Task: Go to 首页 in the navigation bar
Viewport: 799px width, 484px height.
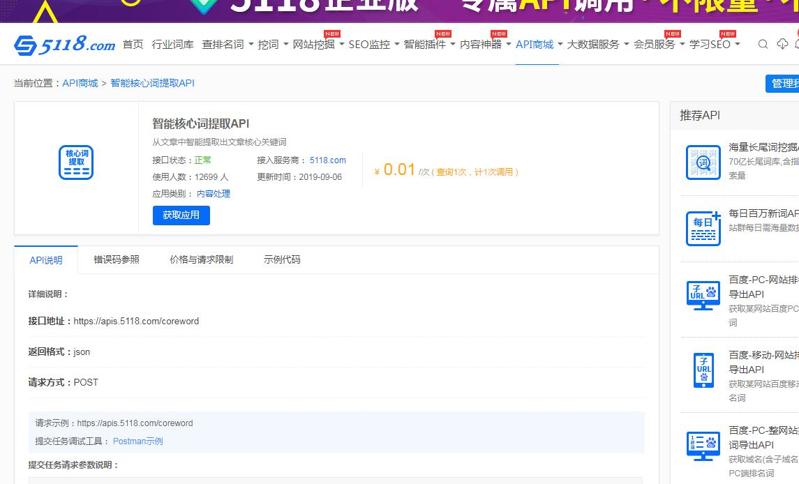Action: click(x=133, y=44)
